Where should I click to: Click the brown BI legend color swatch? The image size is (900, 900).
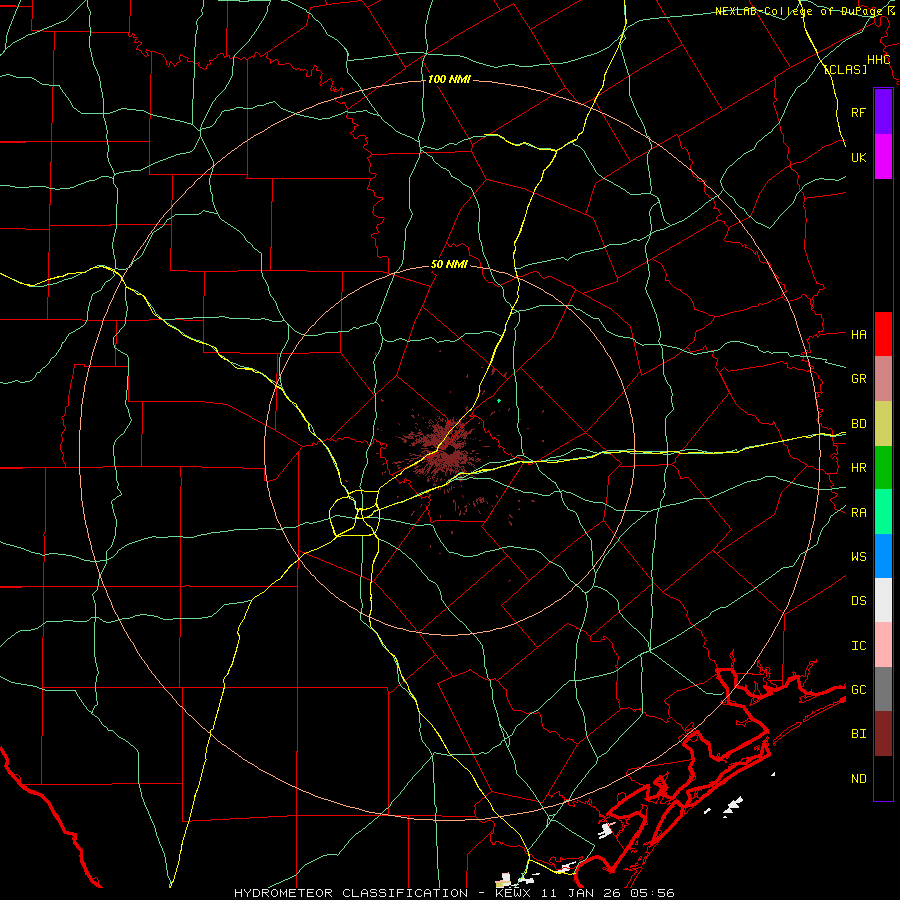pos(883,734)
